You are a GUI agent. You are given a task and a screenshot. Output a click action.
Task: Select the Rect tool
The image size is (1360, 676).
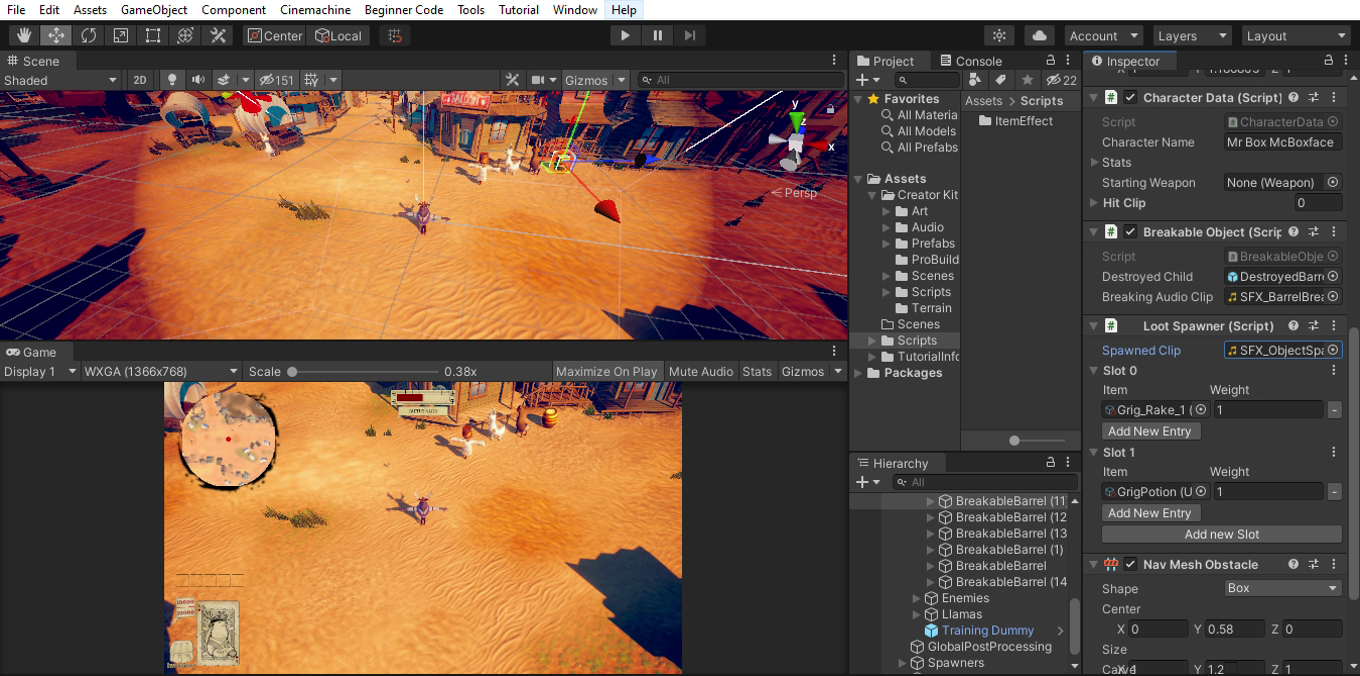pos(153,35)
